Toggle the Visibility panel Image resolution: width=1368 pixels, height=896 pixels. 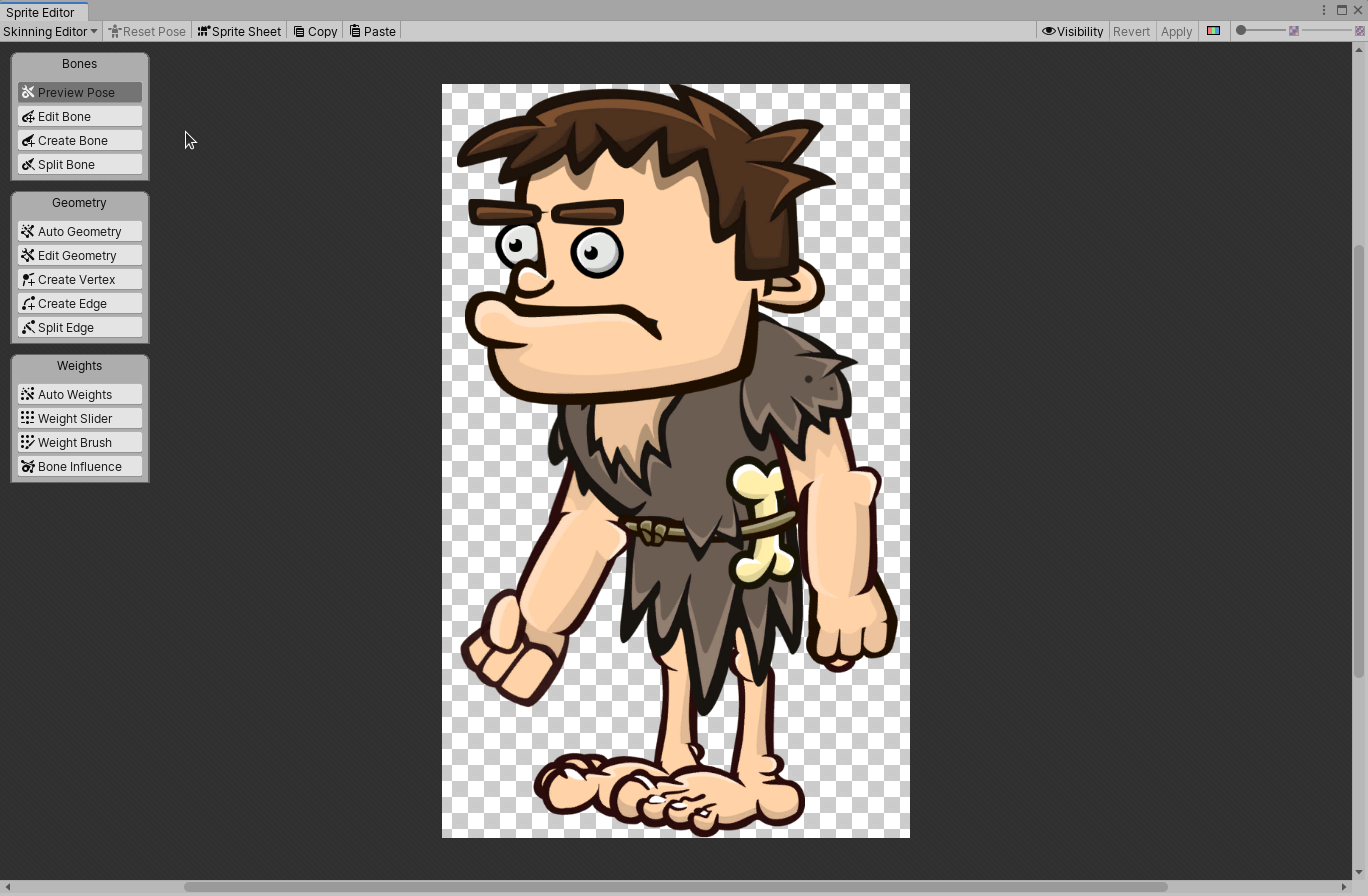(1072, 31)
